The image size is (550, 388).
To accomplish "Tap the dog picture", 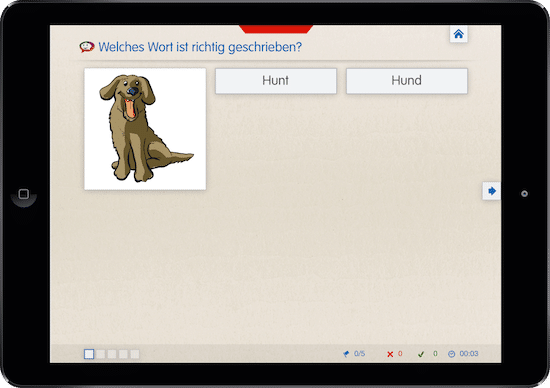I will pyautogui.click(x=145, y=129).
